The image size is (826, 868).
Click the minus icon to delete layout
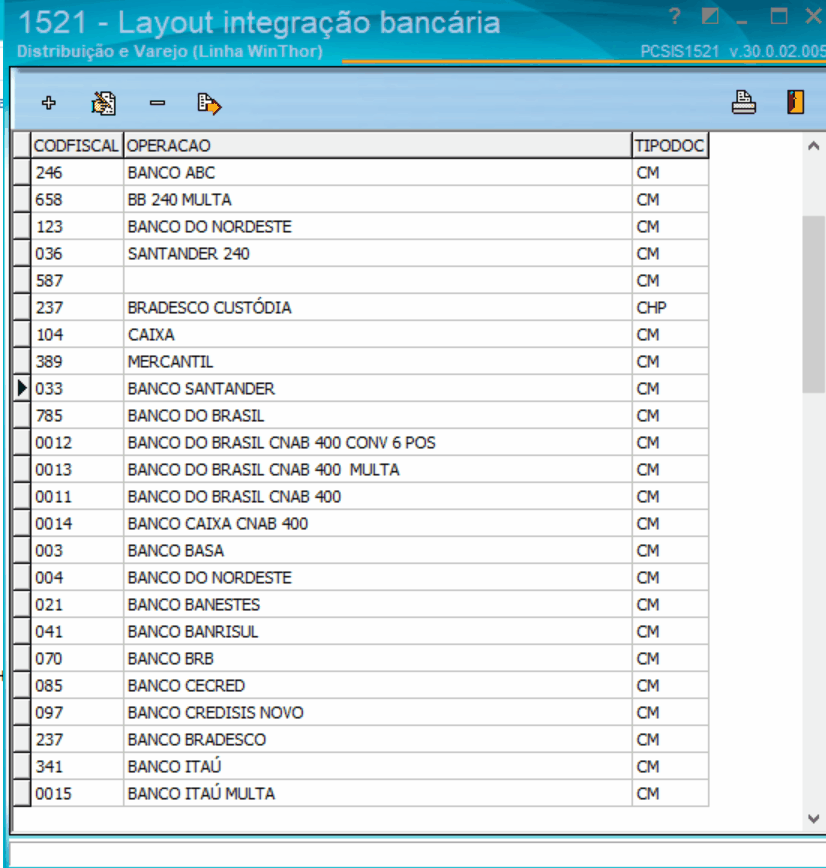[x=157, y=103]
